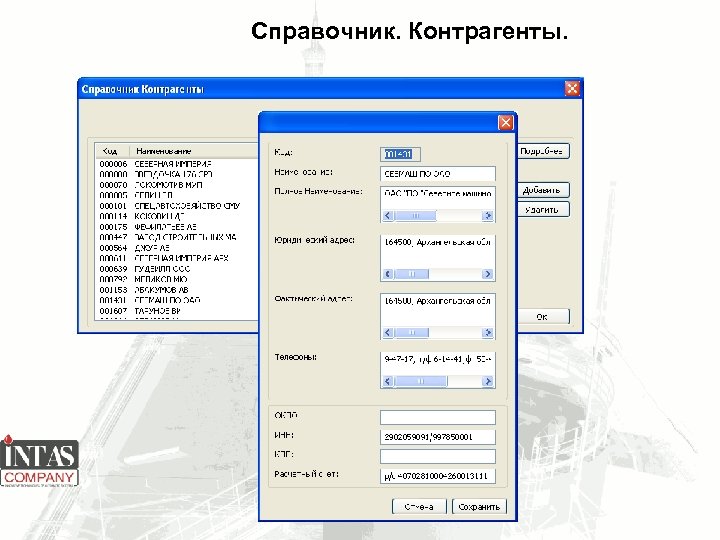Viewport: 720px width, 540px height.
Task: Click scrollbar thumb under Фактический адрес
Action: [x=411, y=332]
